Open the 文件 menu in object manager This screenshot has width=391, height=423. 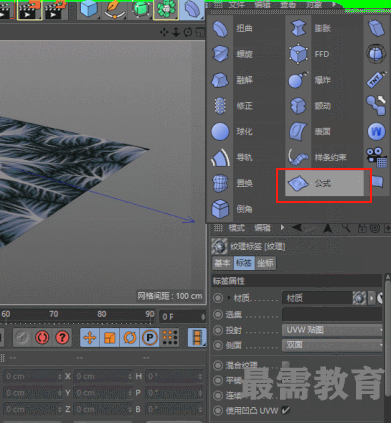237,5
